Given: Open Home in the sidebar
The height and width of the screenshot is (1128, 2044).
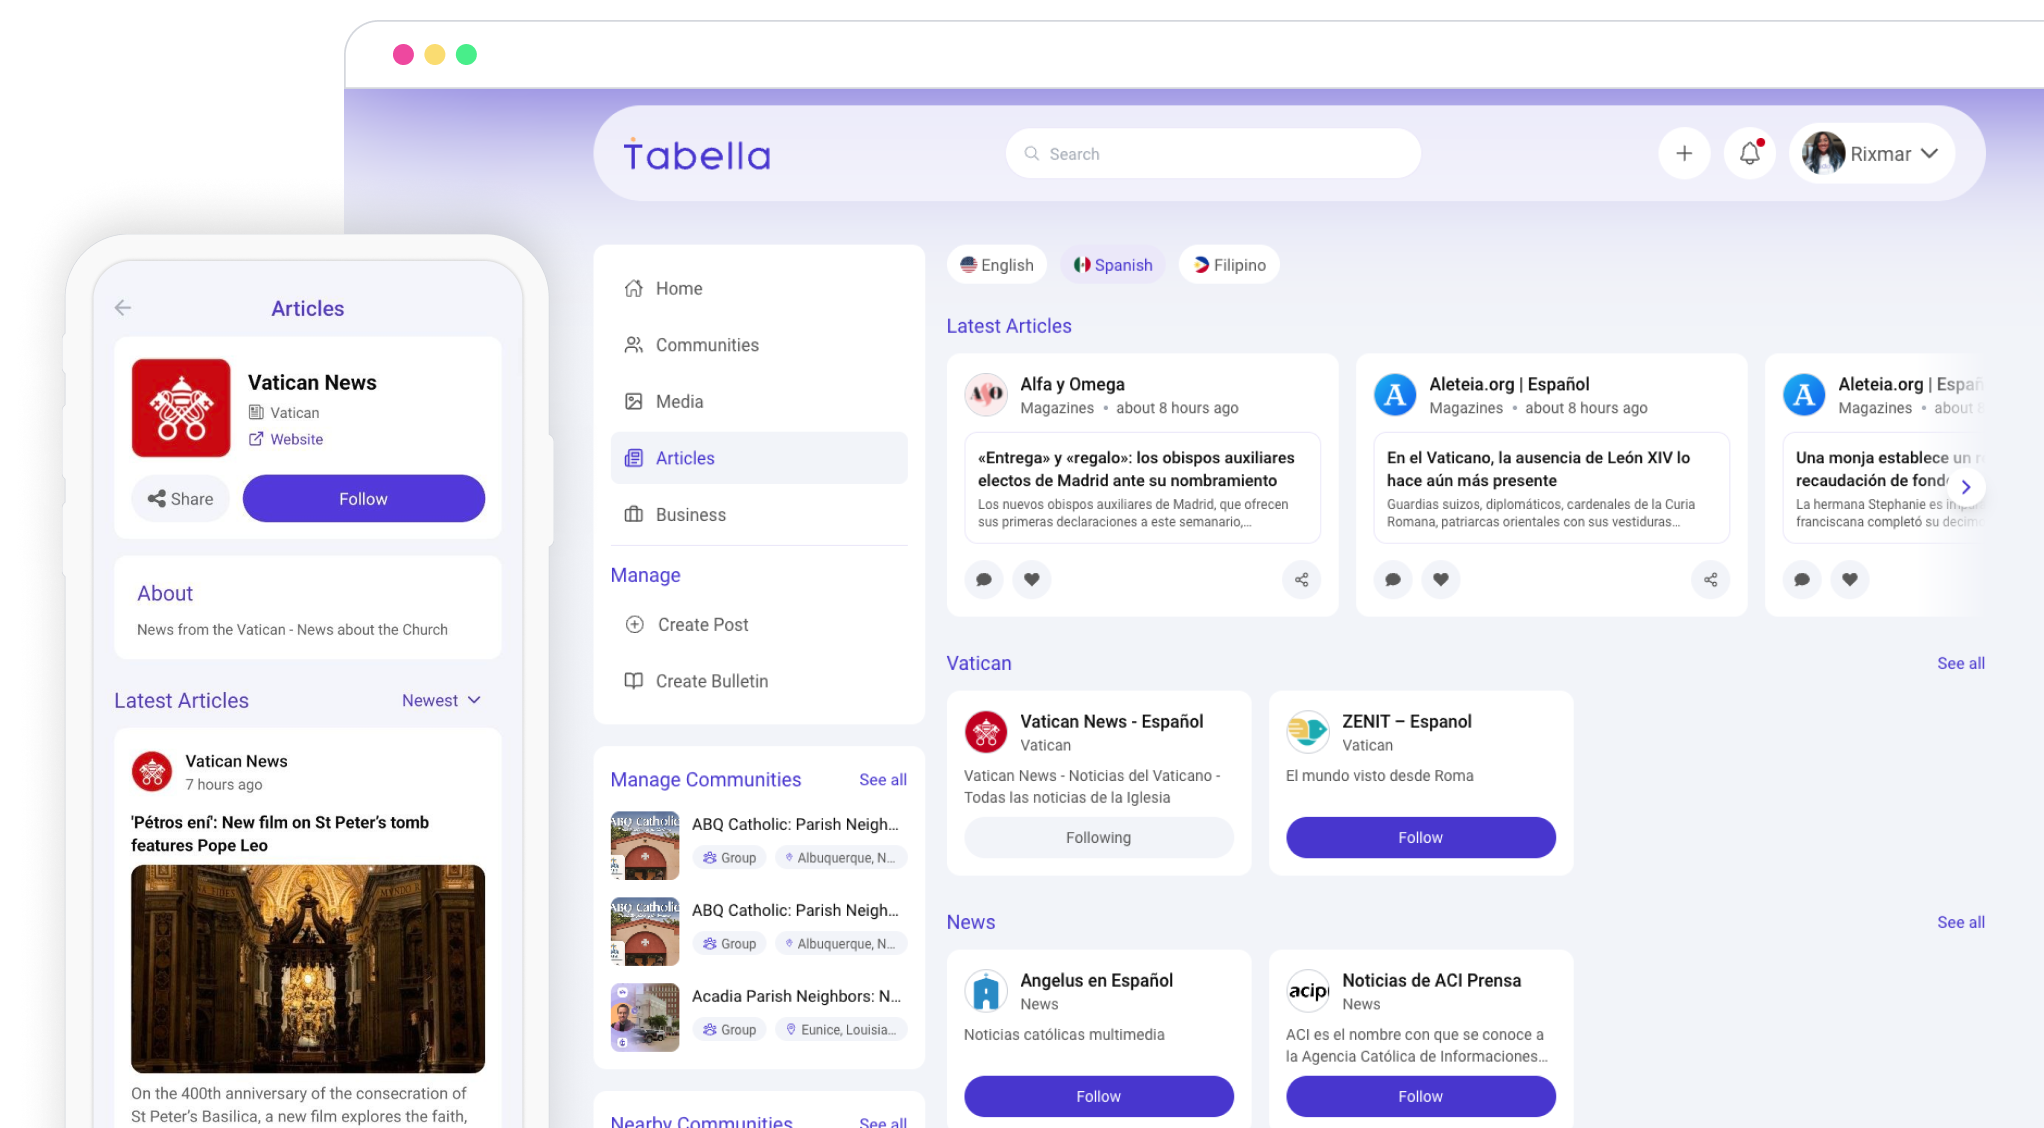Looking at the screenshot, I should [x=759, y=288].
